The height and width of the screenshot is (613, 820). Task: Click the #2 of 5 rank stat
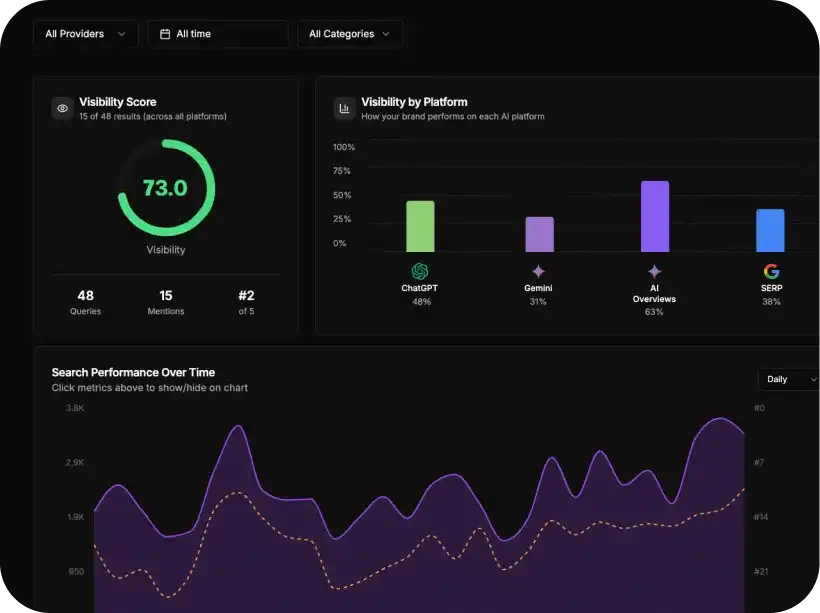246,302
